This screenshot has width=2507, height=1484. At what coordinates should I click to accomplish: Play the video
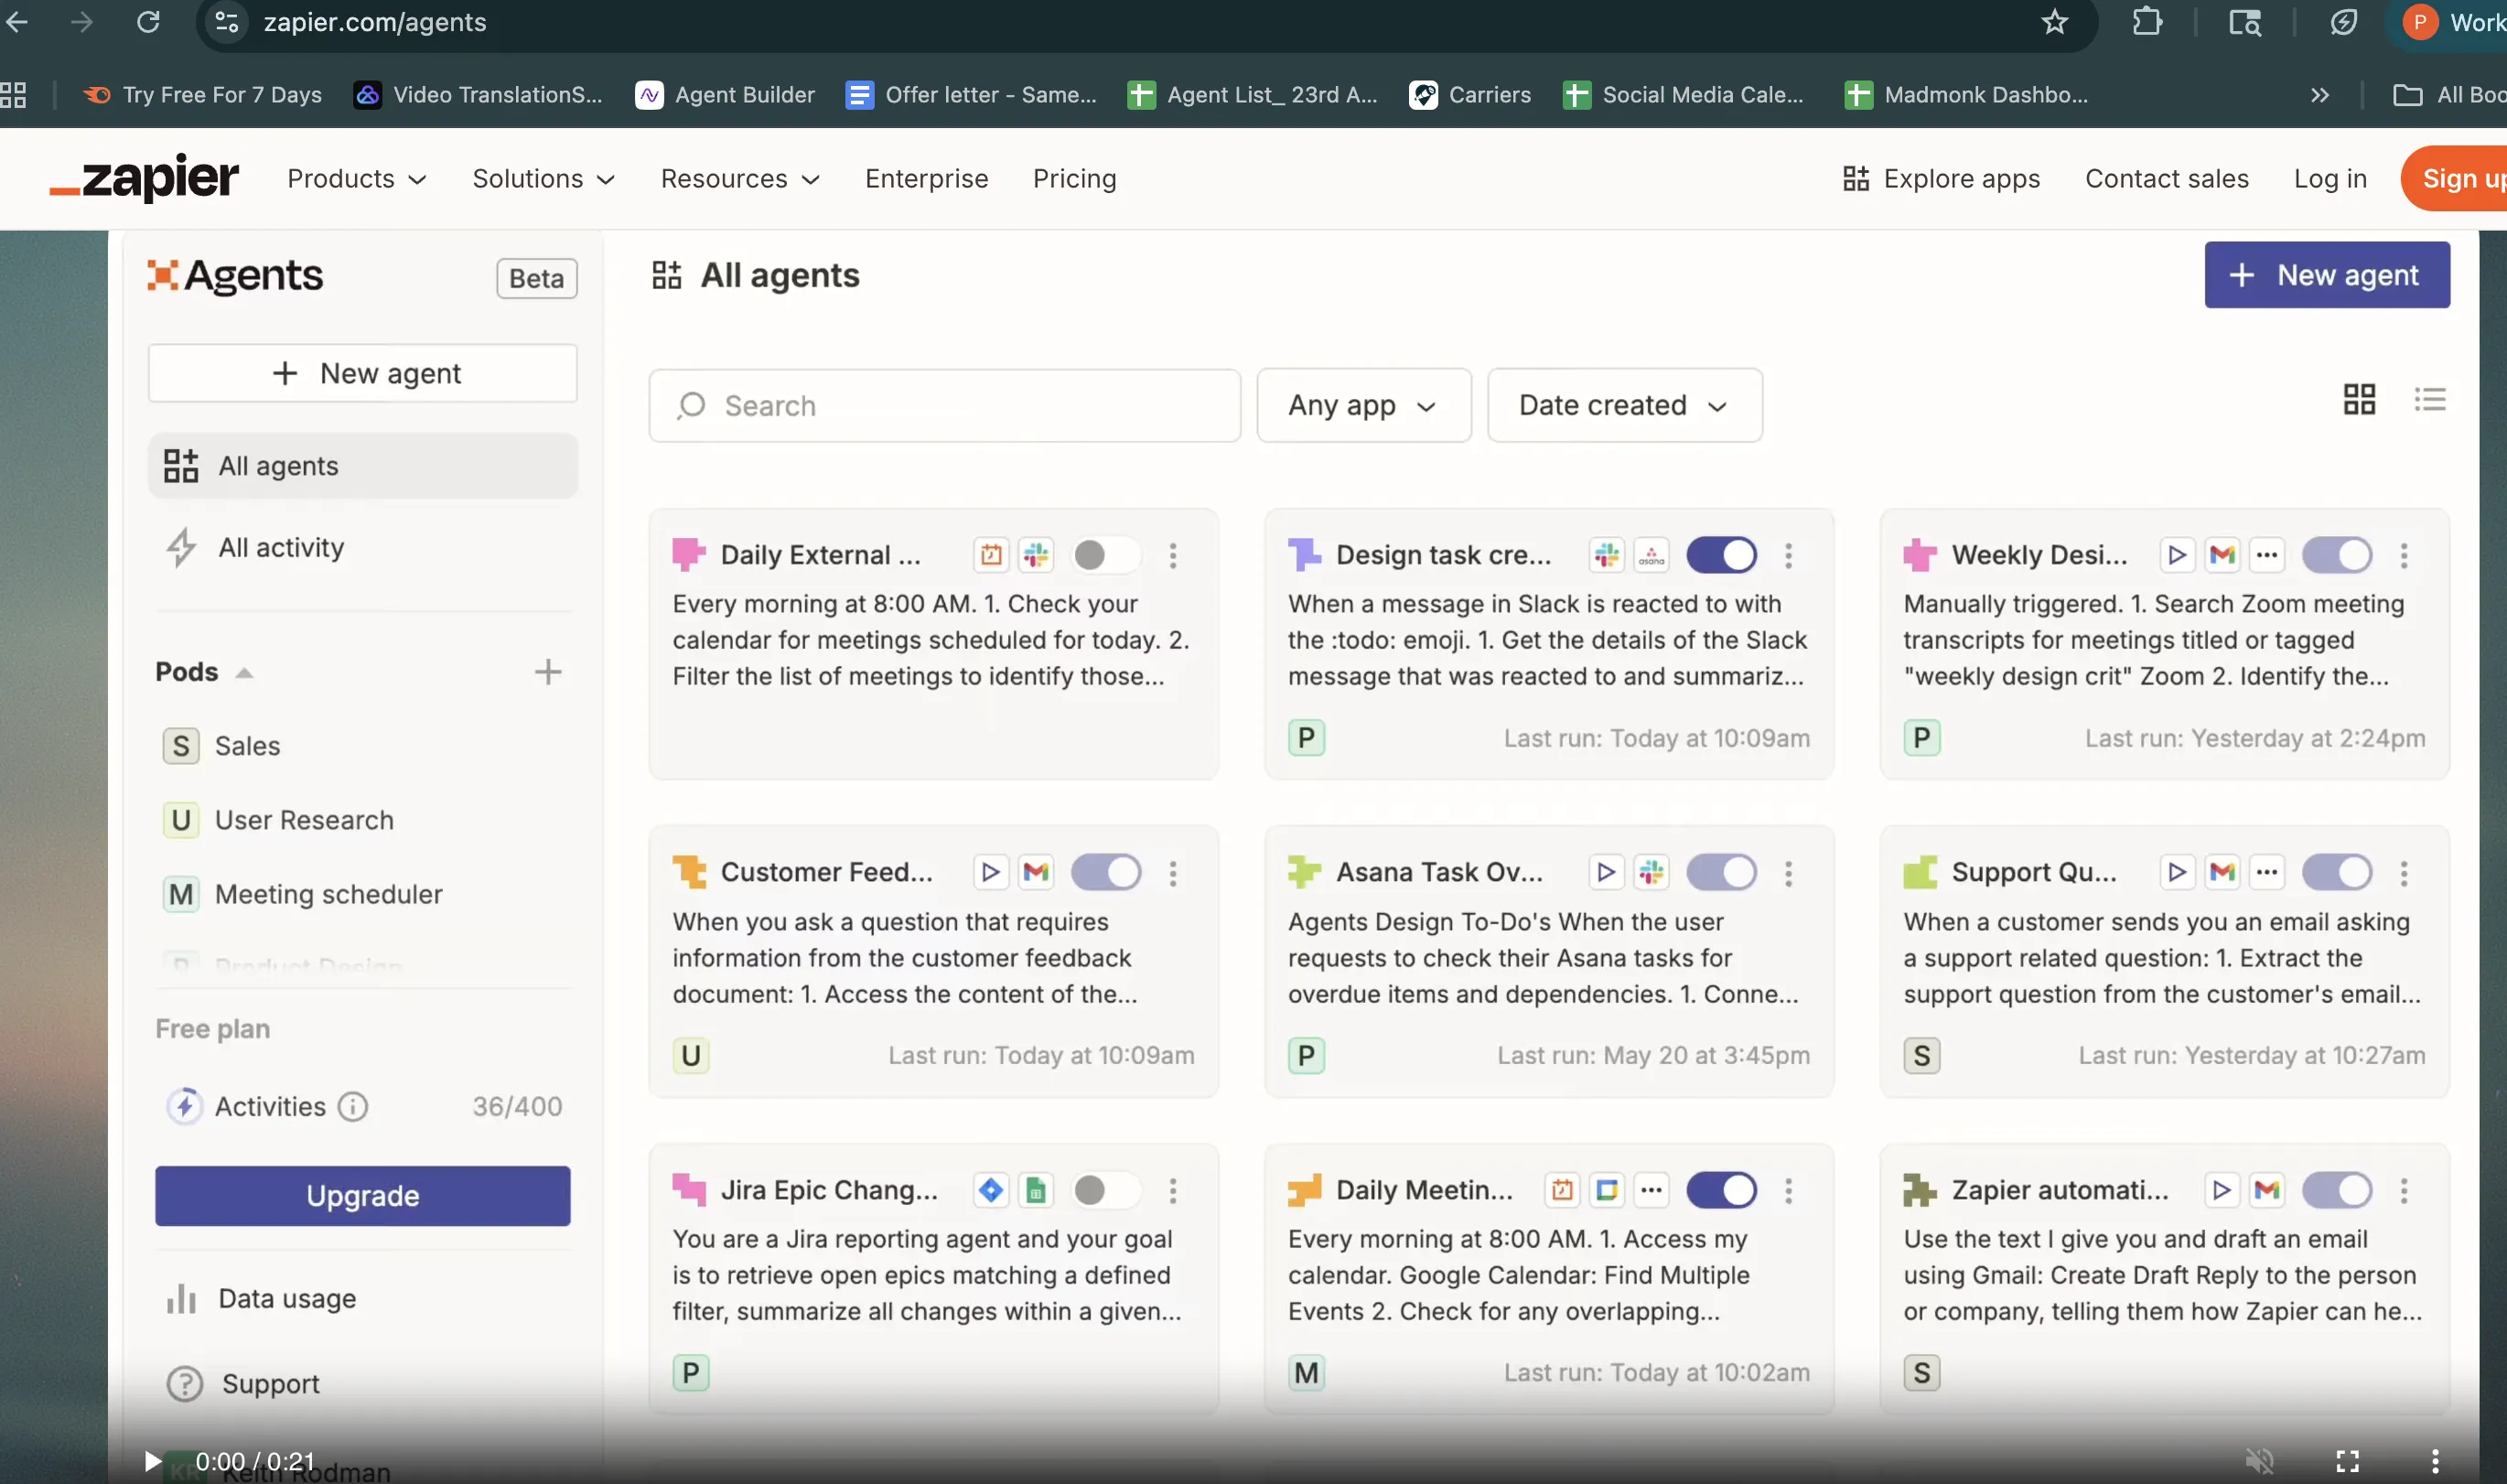click(x=152, y=1461)
